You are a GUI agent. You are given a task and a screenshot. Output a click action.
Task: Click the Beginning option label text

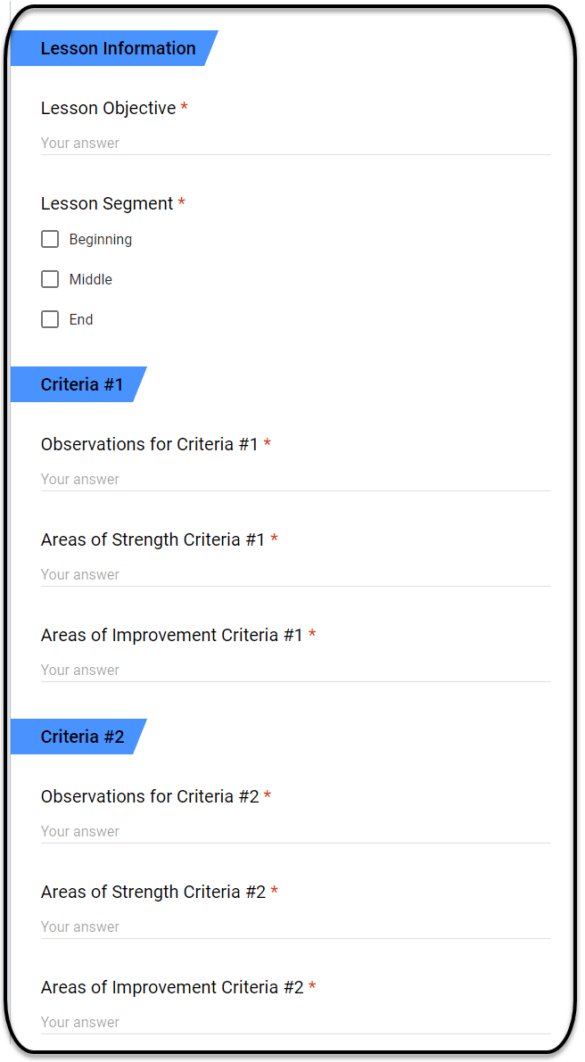tap(100, 239)
